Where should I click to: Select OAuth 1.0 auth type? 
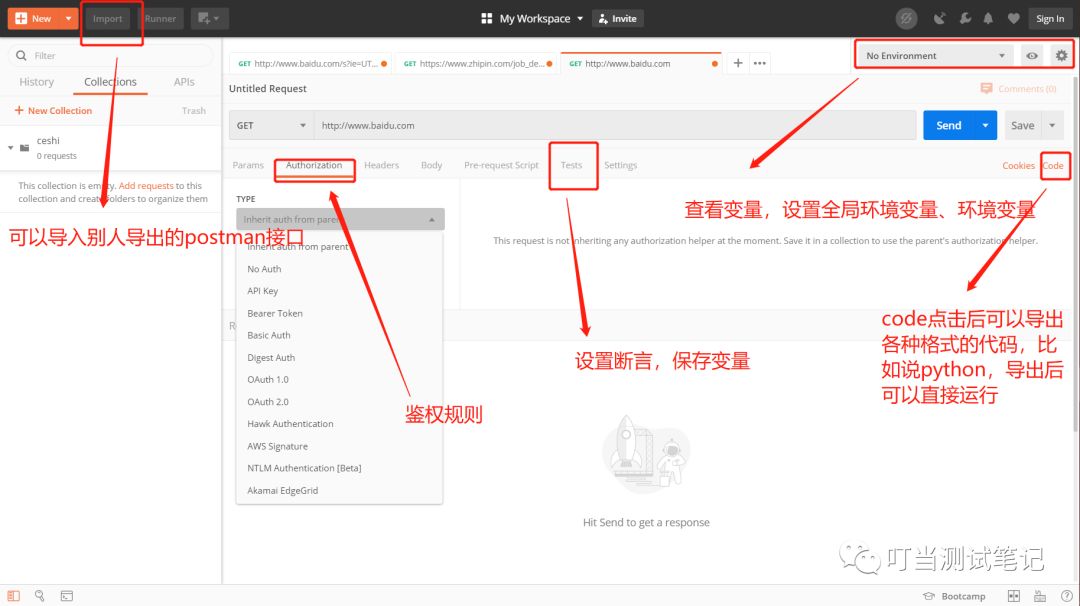268,379
